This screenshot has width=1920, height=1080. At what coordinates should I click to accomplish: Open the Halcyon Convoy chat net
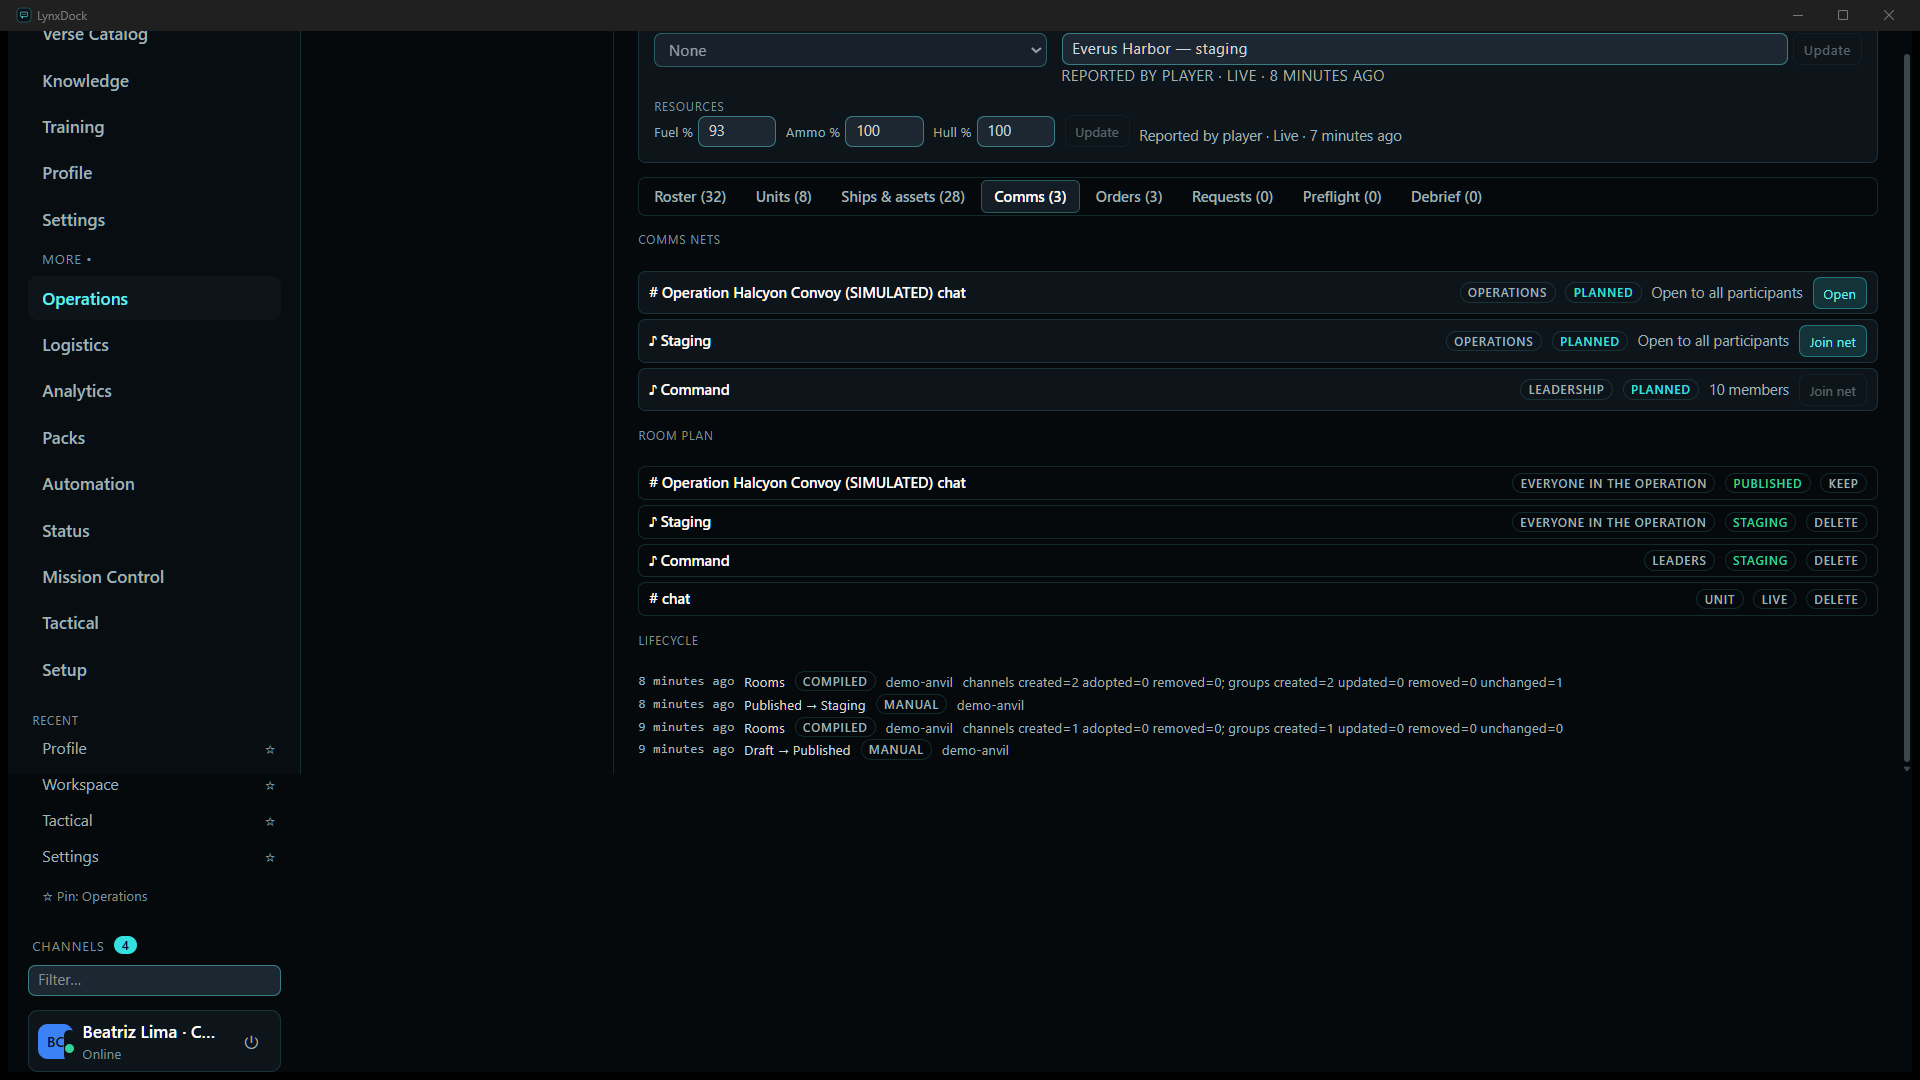tap(1839, 294)
